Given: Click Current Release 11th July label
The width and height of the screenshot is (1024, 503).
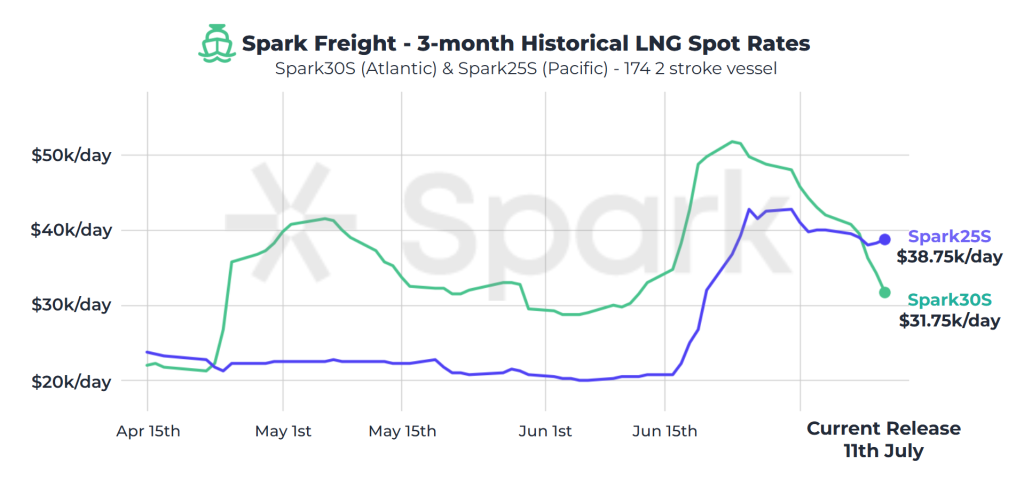Looking at the screenshot, I should pos(884,440).
